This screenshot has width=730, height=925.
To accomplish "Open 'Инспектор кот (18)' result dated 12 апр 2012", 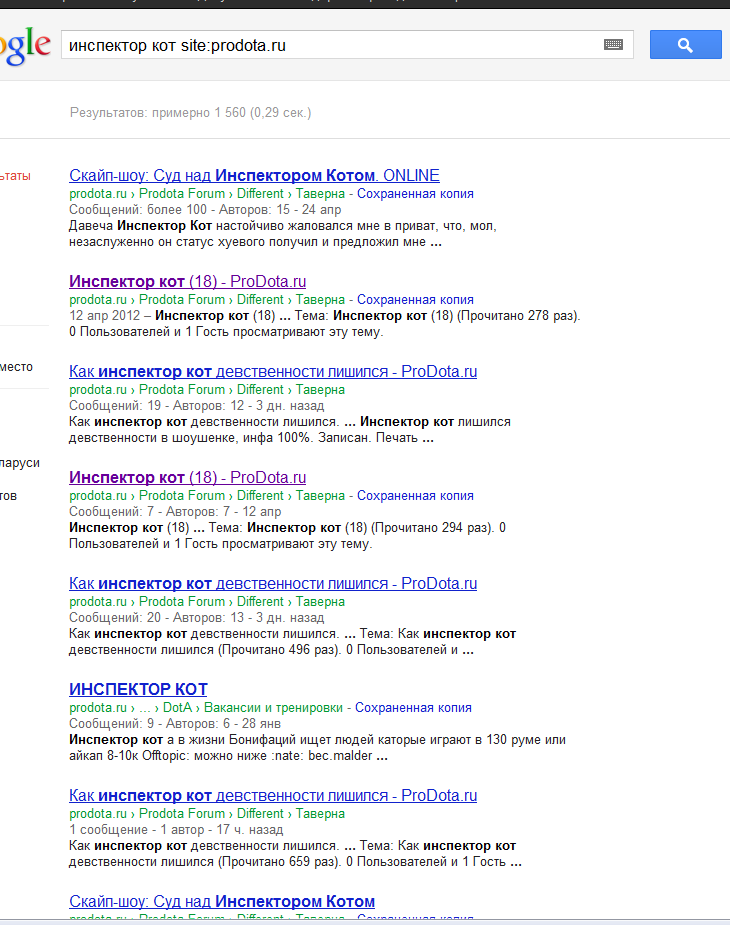I will coord(187,282).
